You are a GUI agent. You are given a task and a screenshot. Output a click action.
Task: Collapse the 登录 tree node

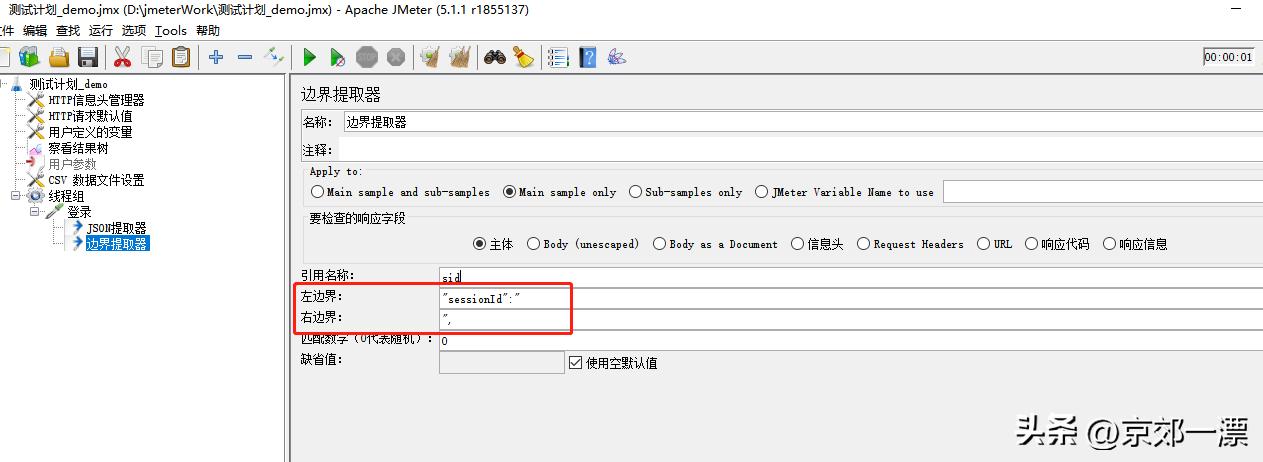point(35,212)
